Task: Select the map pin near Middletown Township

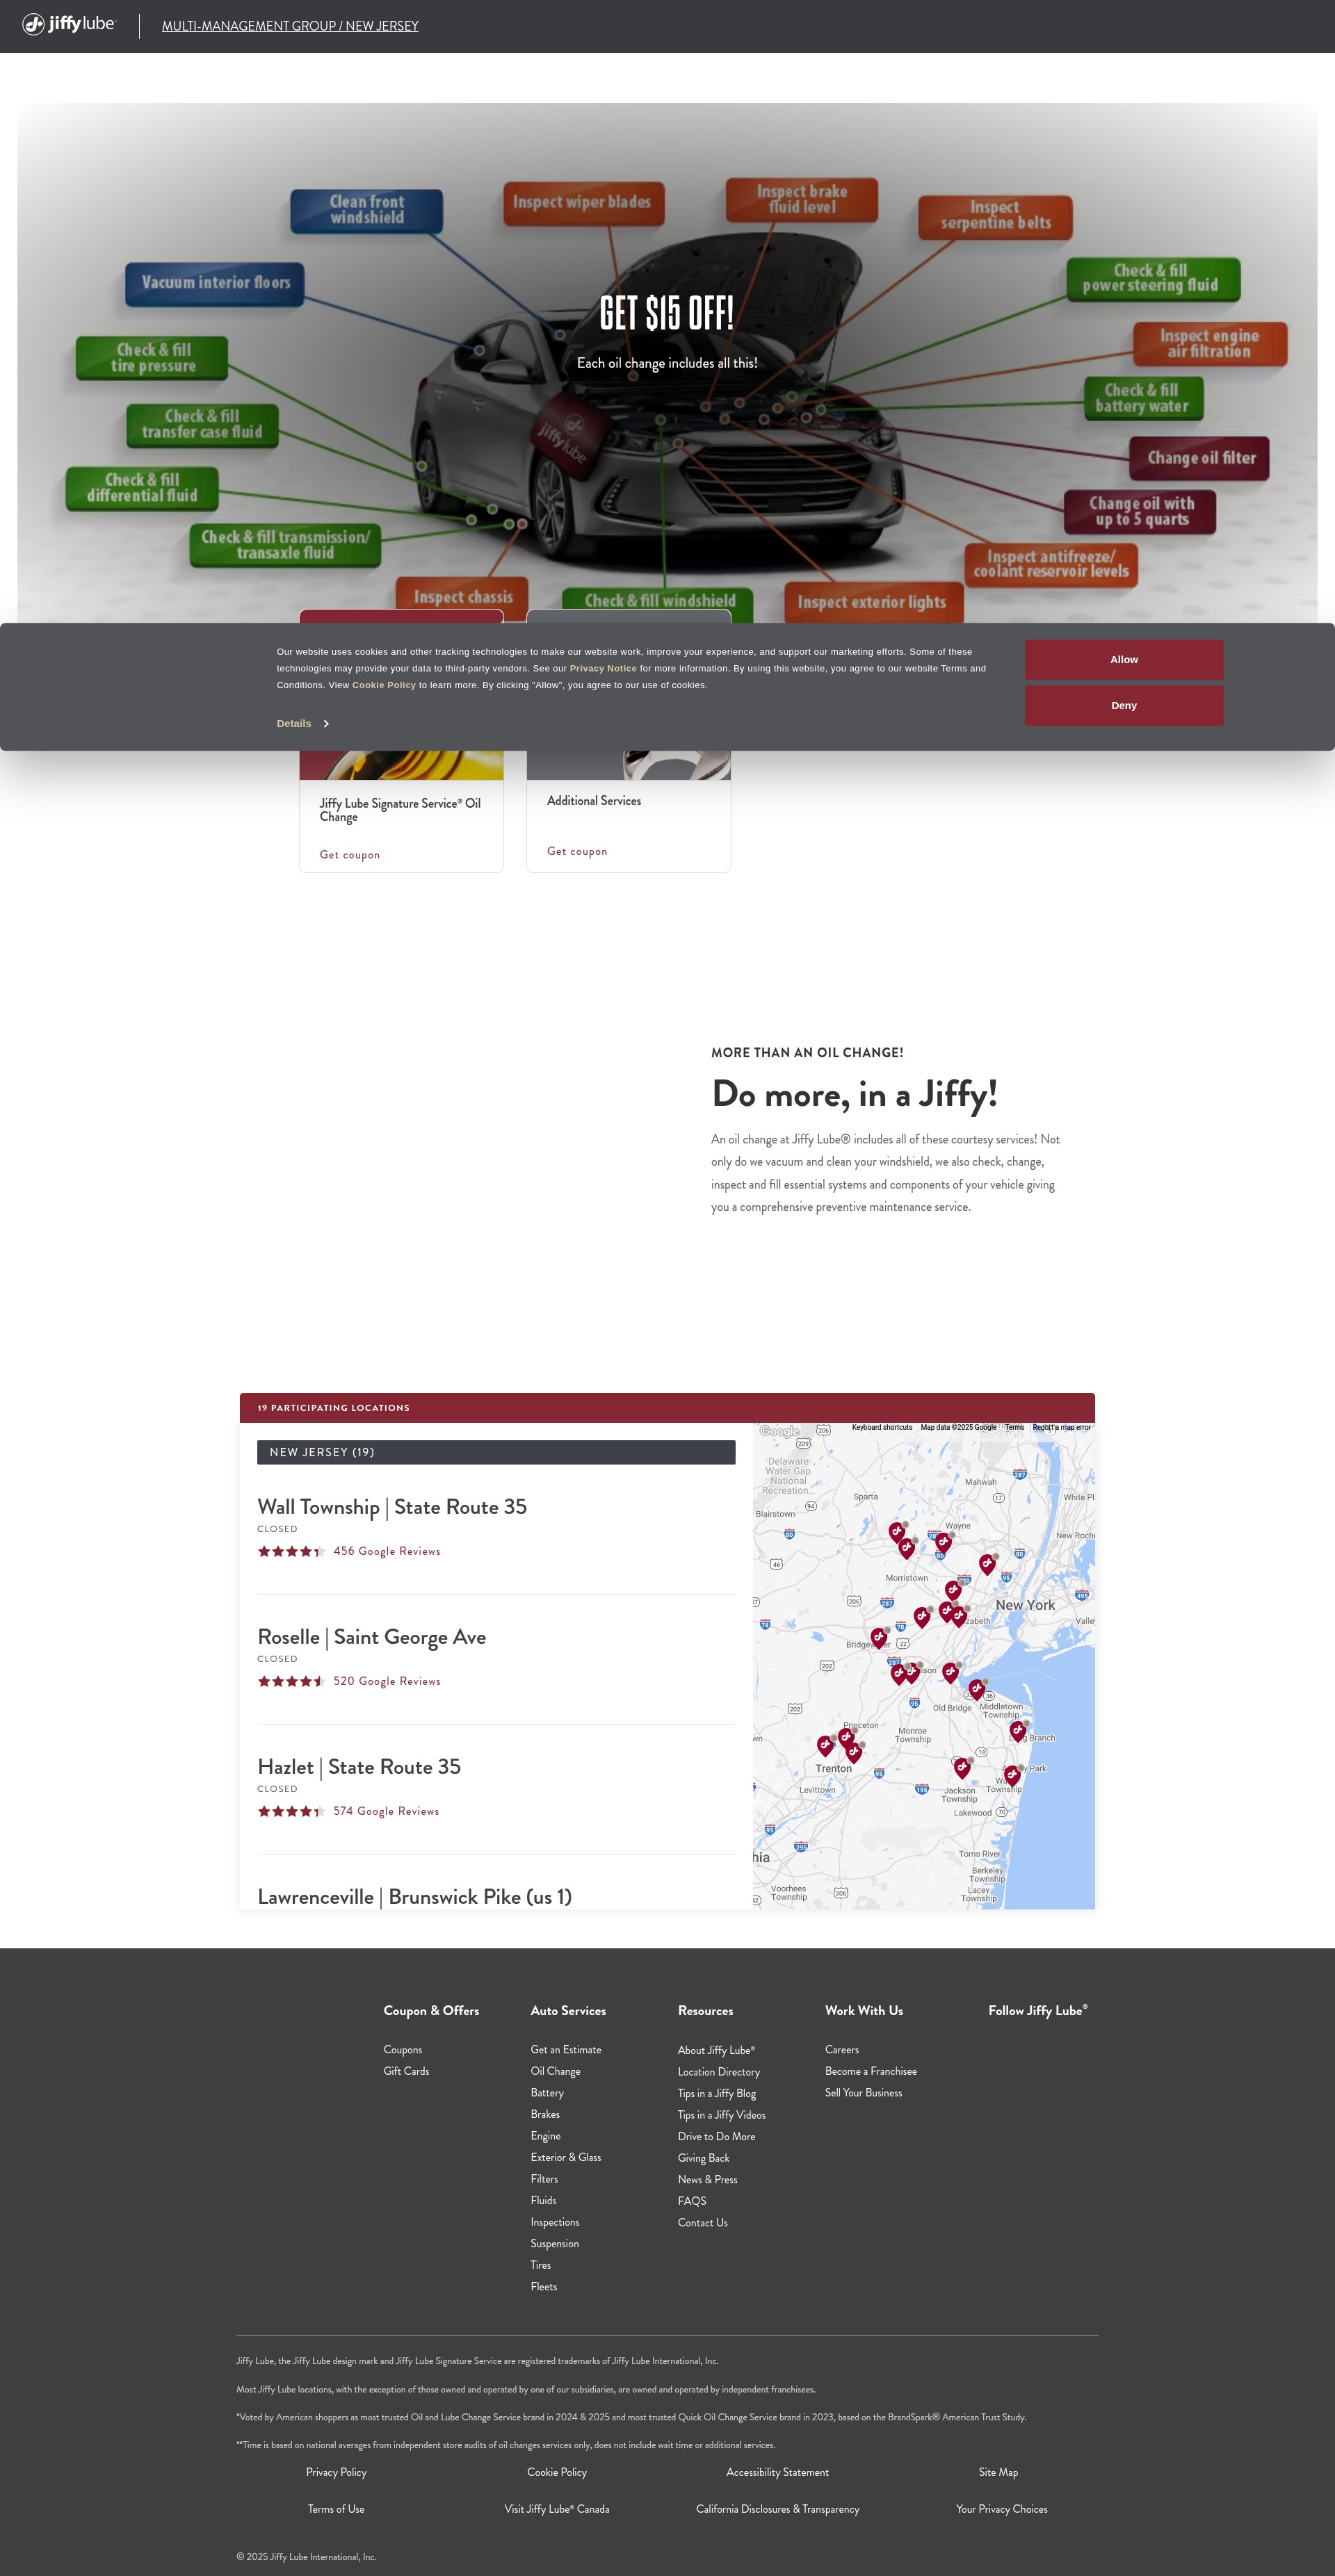Action: click(x=977, y=1690)
